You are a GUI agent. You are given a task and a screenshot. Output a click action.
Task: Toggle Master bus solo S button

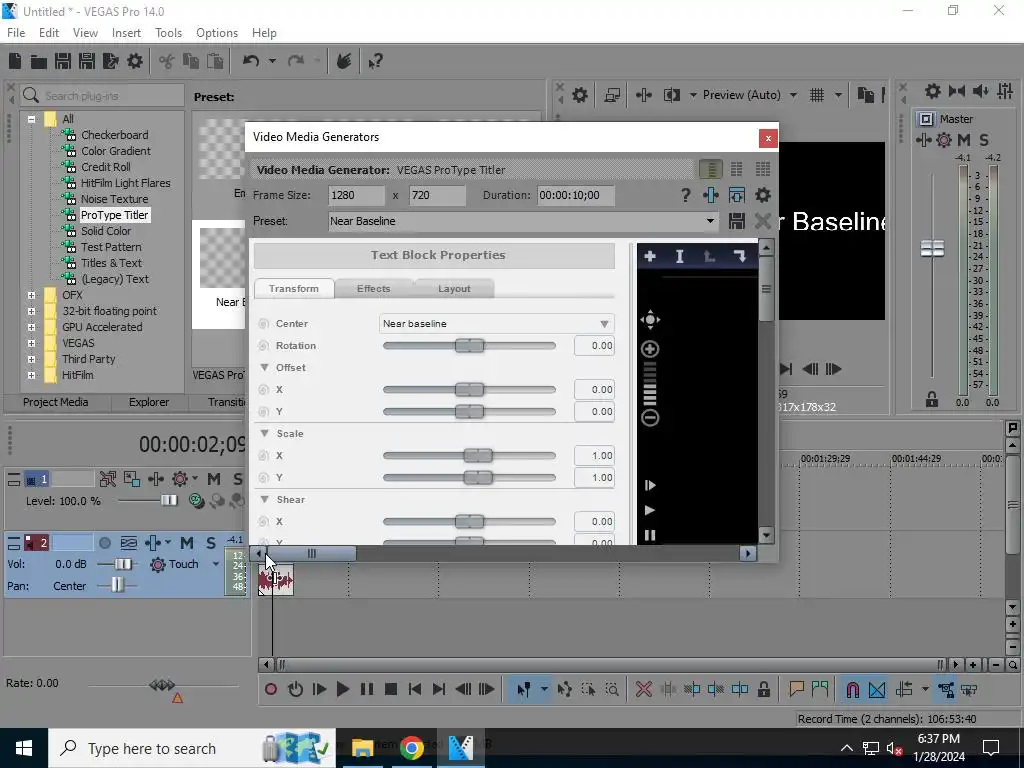984,140
